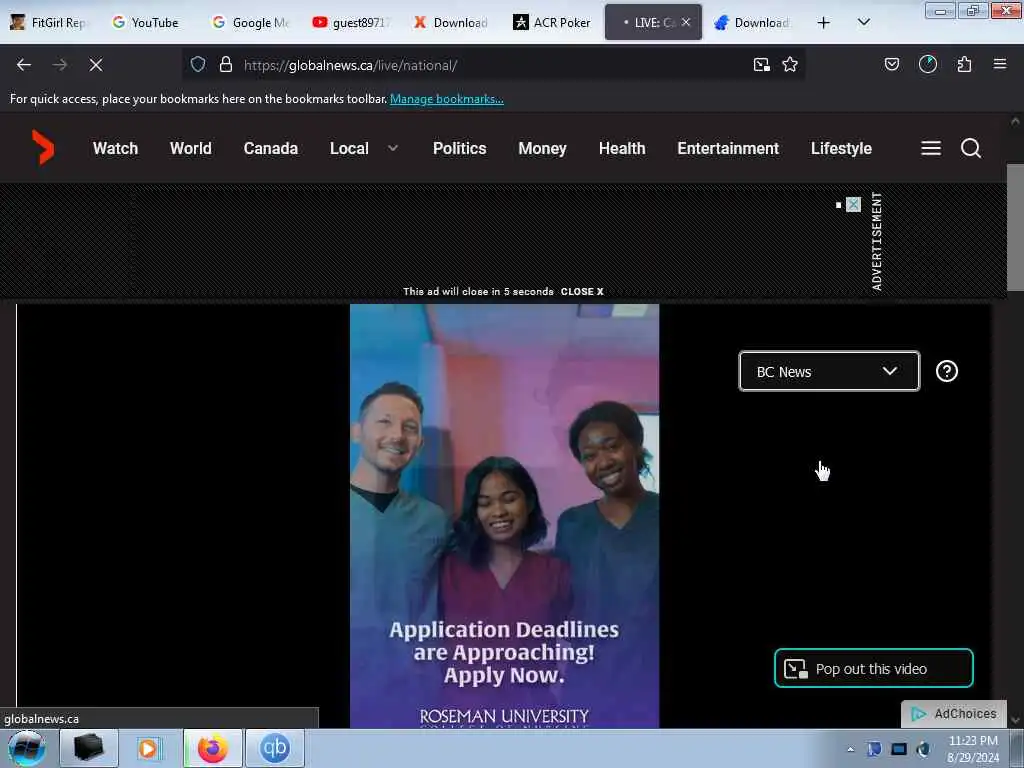Switch to the FitGirl Rep tab
Viewport: 1024px width, 768px height.
pyautogui.click(x=49, y=22)
